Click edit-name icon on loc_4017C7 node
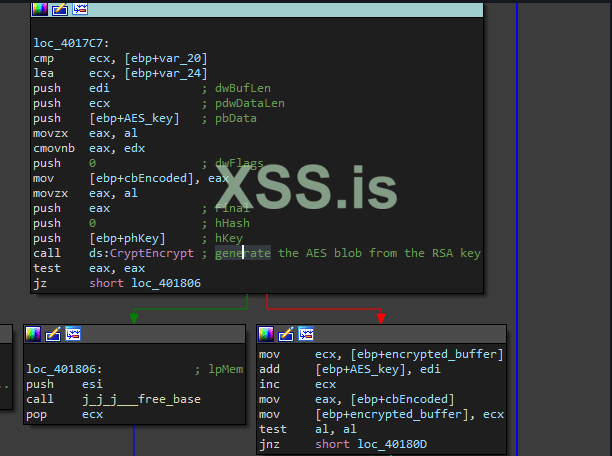This screenshot has width=612, height=456. click(60, 9)
